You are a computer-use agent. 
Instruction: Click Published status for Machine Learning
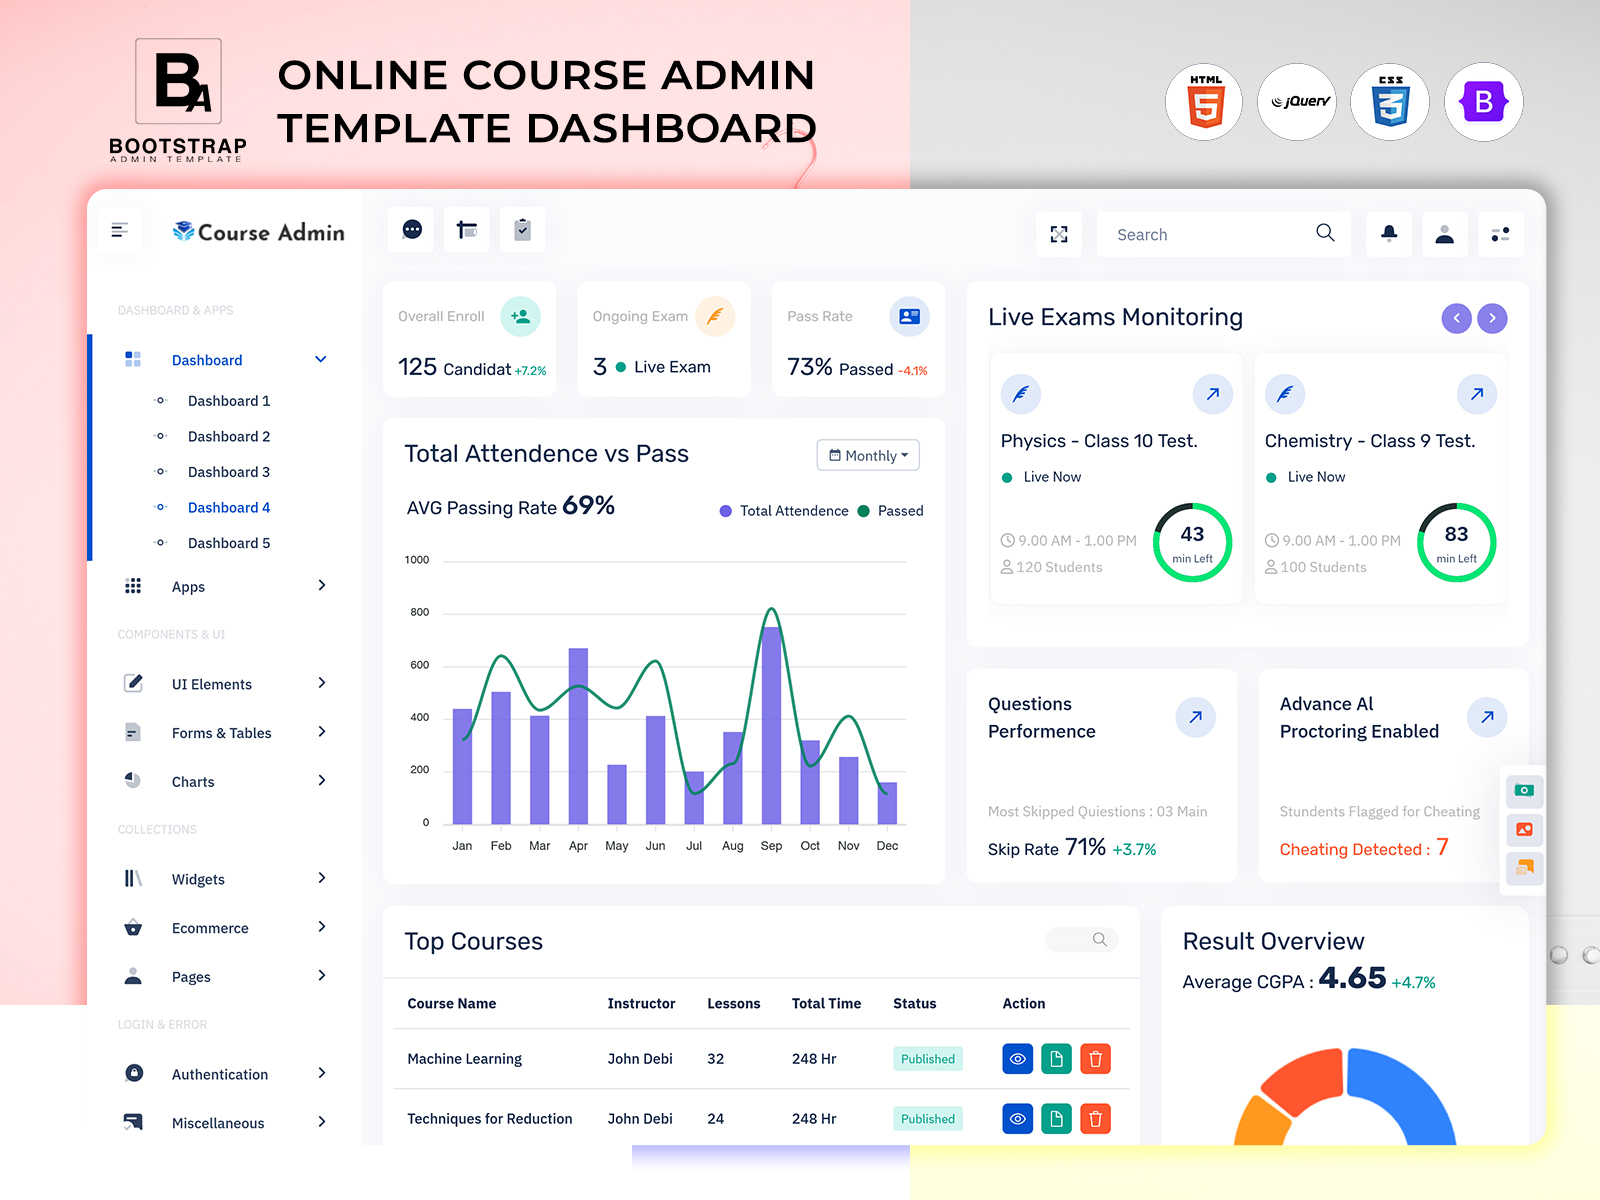coord(928,1059)
